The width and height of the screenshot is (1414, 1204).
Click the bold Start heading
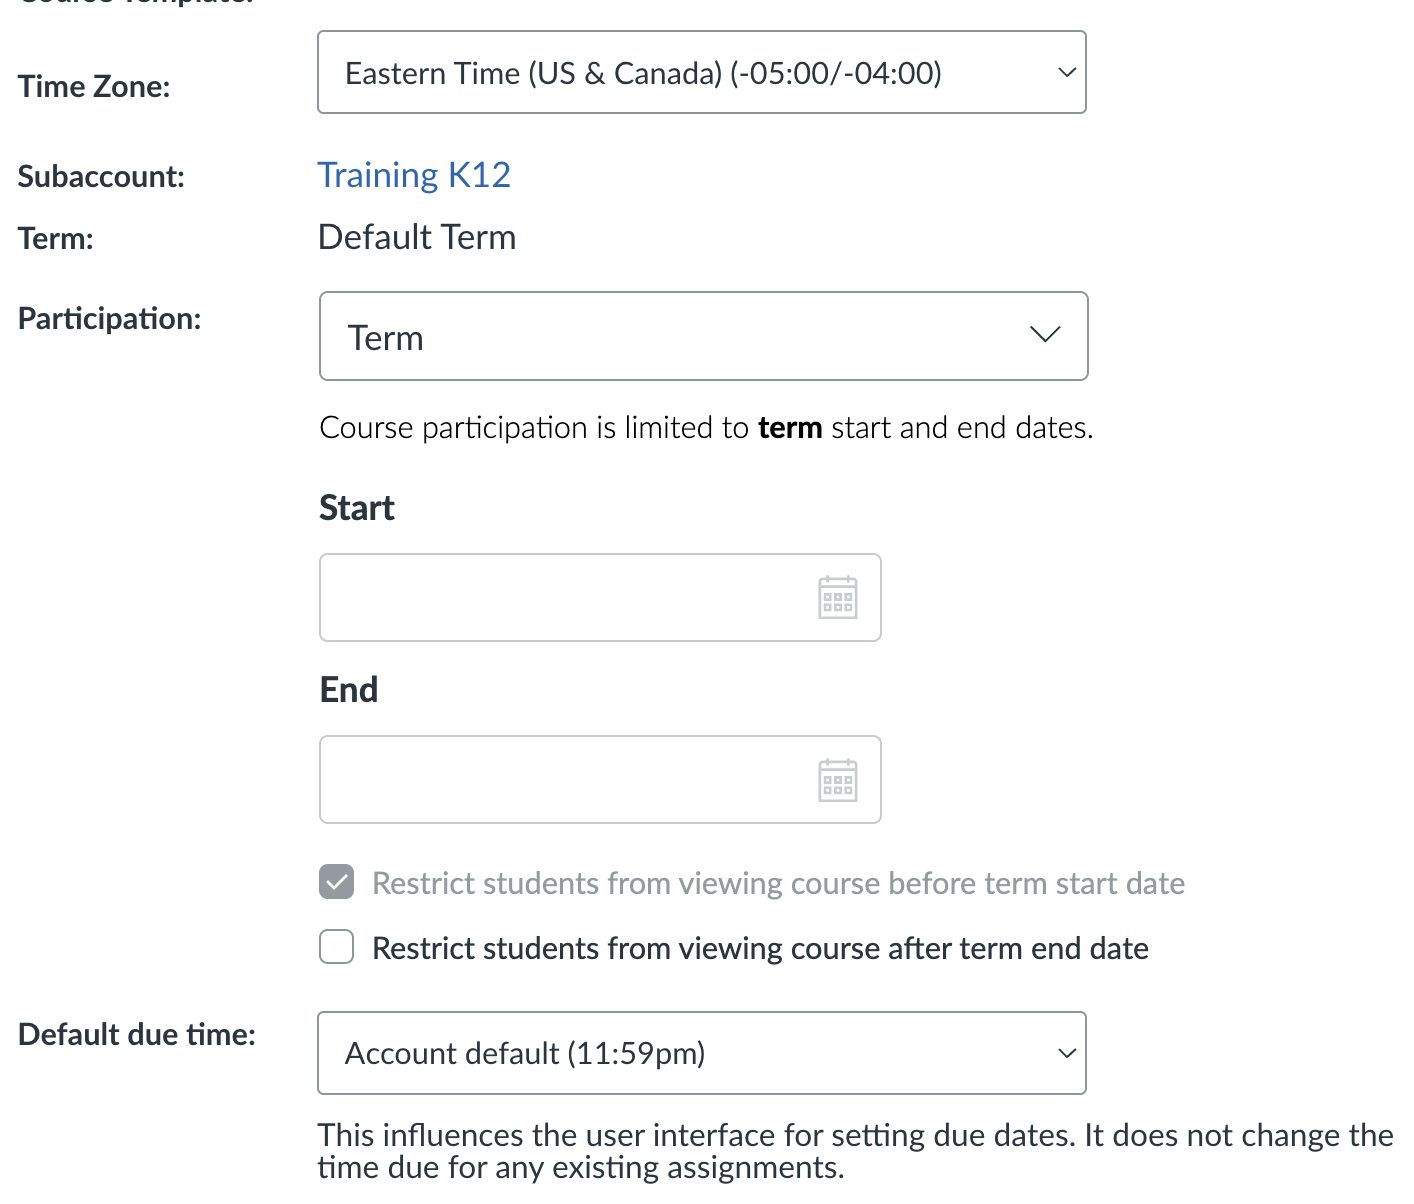(357, 508)
